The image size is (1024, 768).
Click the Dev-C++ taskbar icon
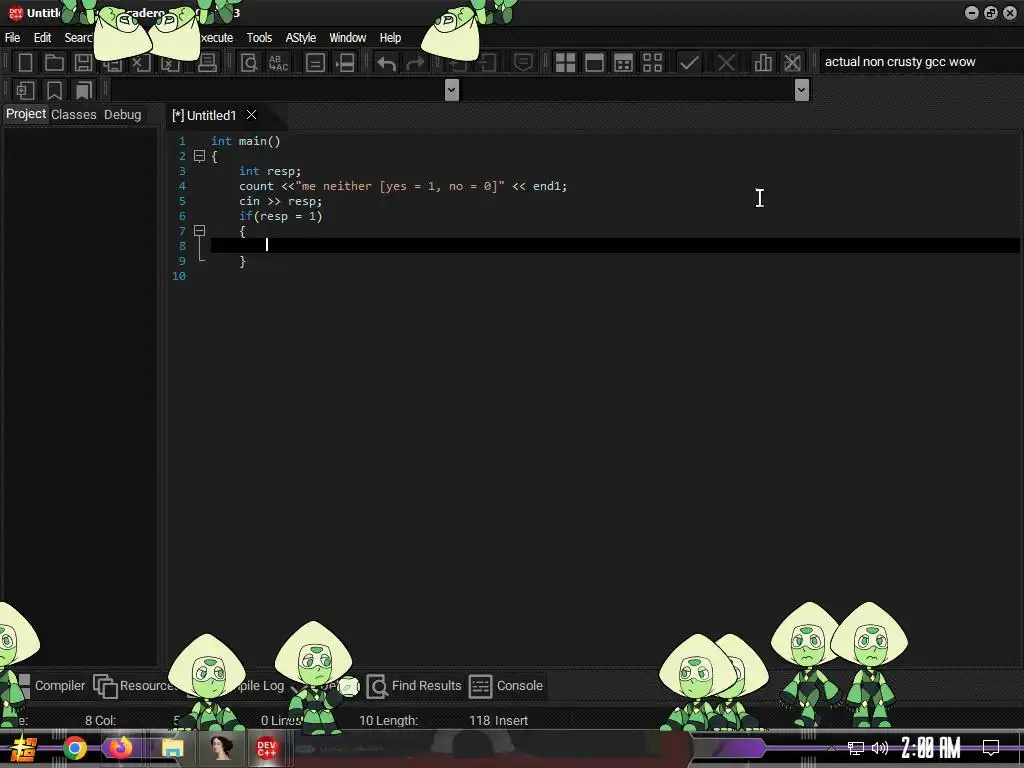point(266,748)
